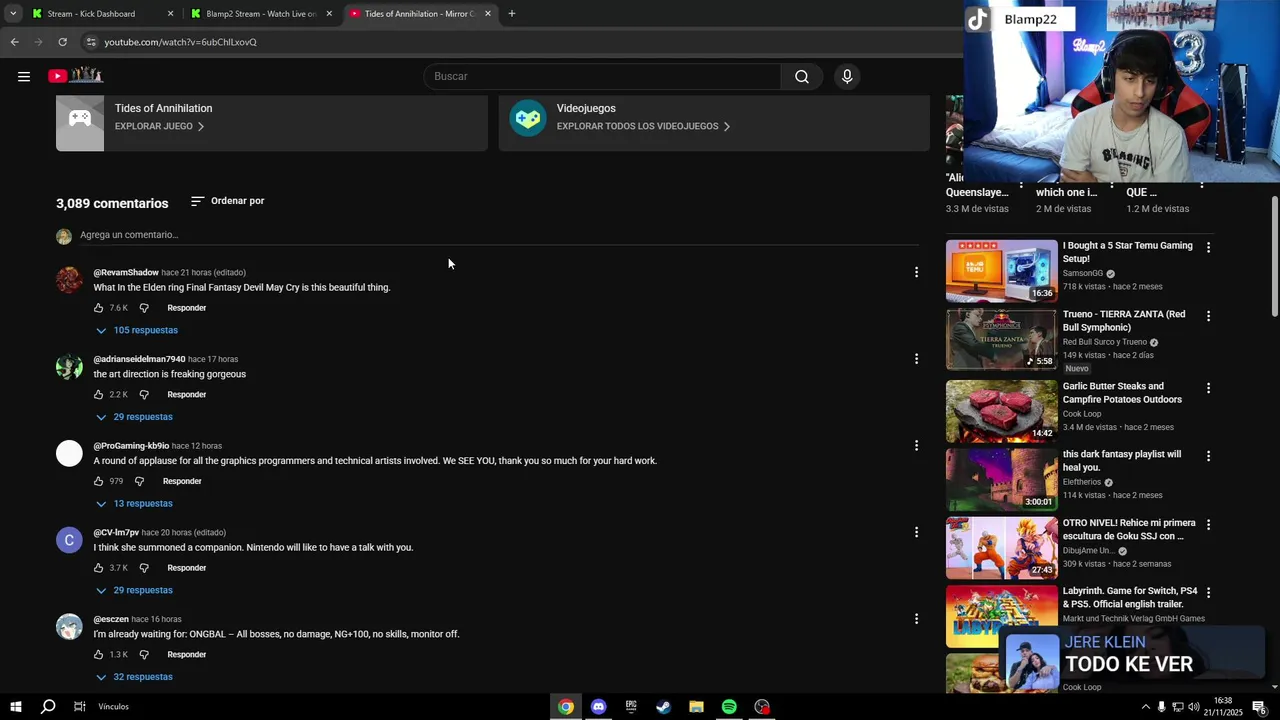Open Ordenar por sort dropdown
Viewport: 1280px width, 720px height.
tap(227, 201)
